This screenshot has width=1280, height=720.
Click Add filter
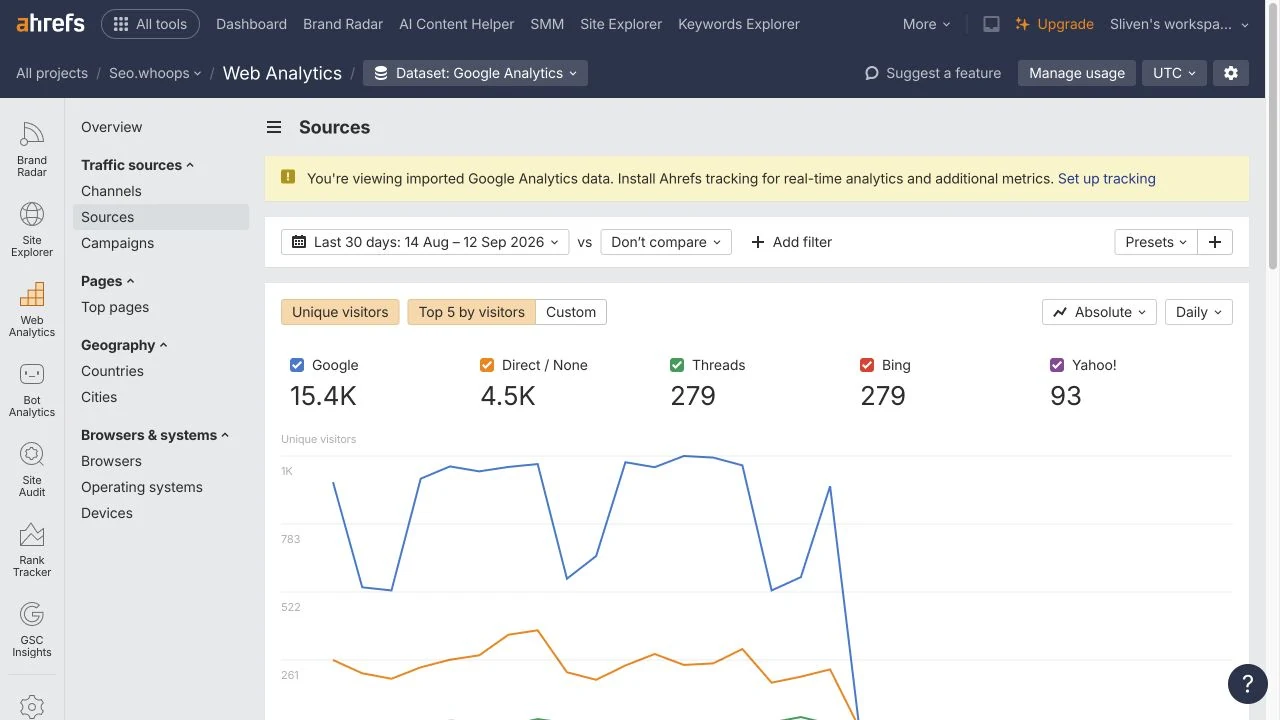click(791, 242)
